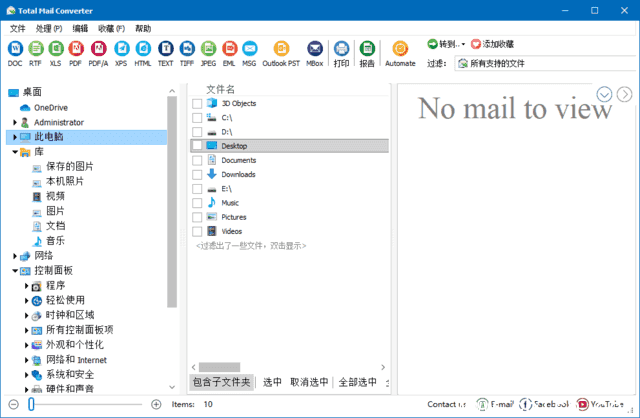Convert to JPEG format
The image size is (640, 418).
pos(208,53)
